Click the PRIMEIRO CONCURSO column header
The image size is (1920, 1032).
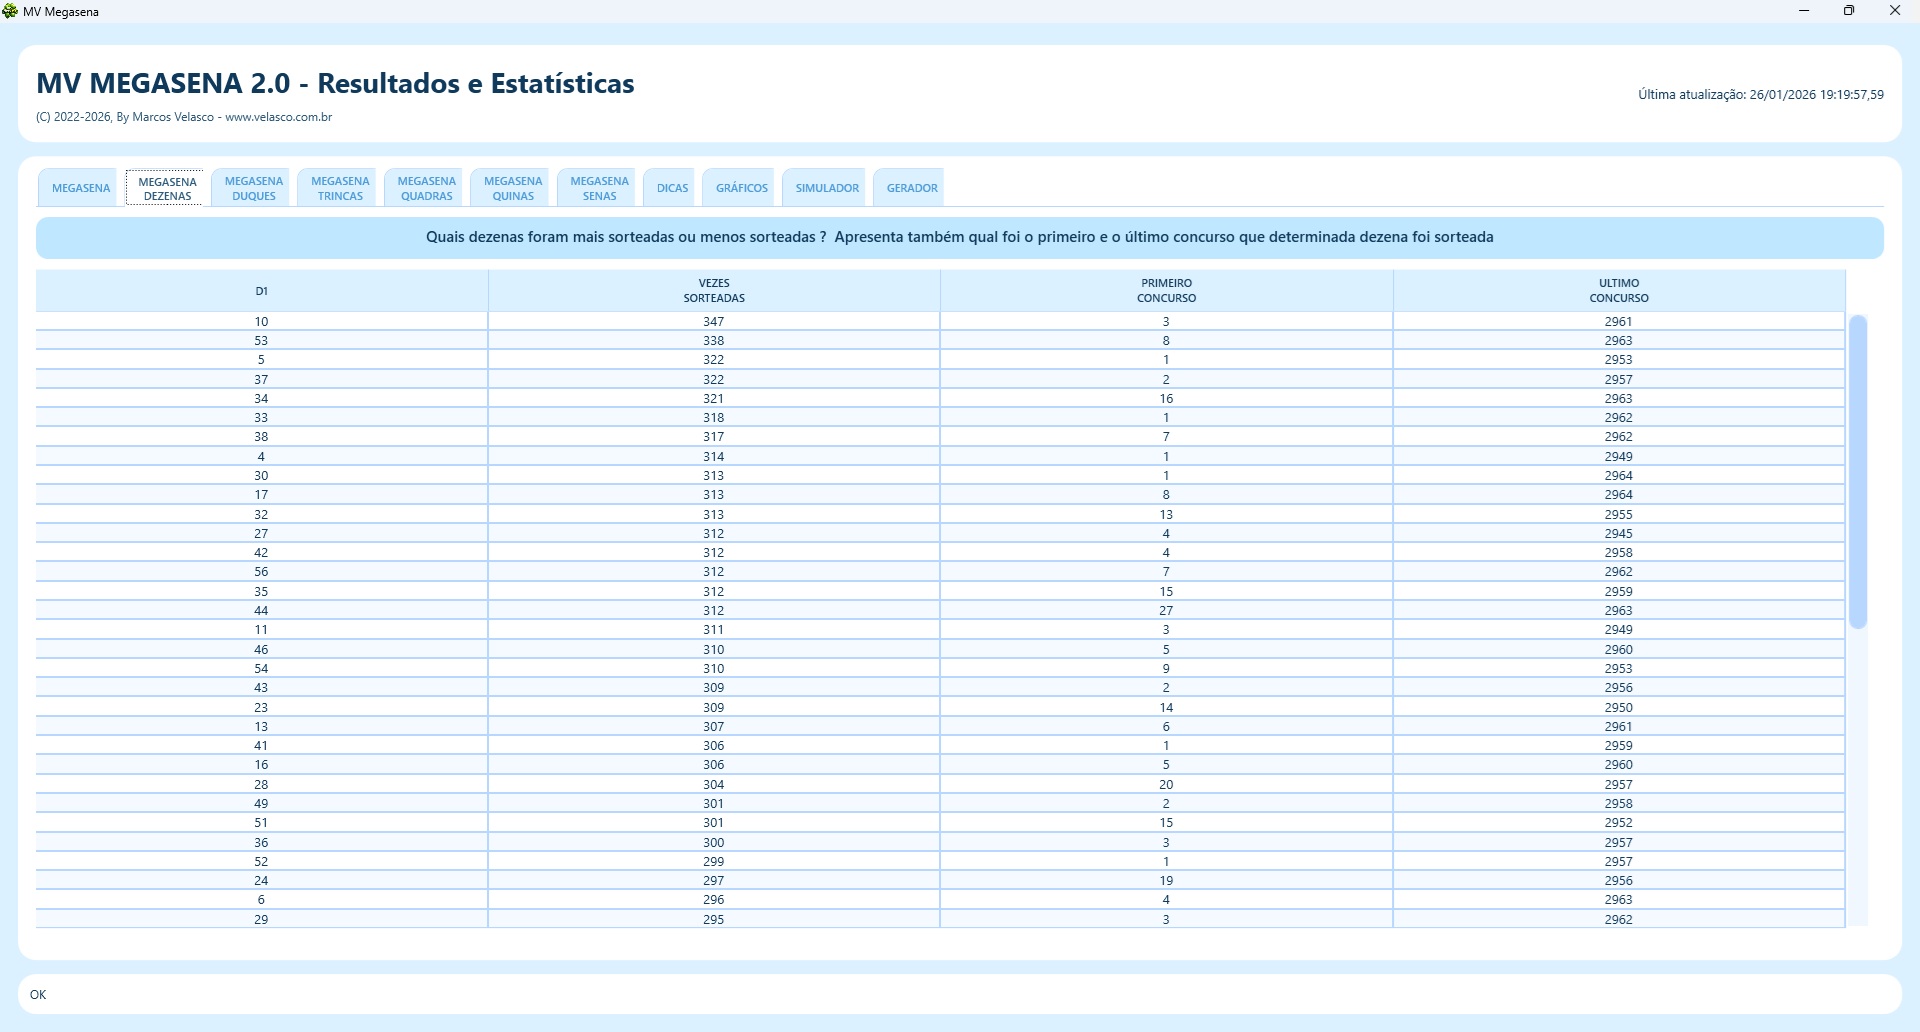click(1166, 291)
